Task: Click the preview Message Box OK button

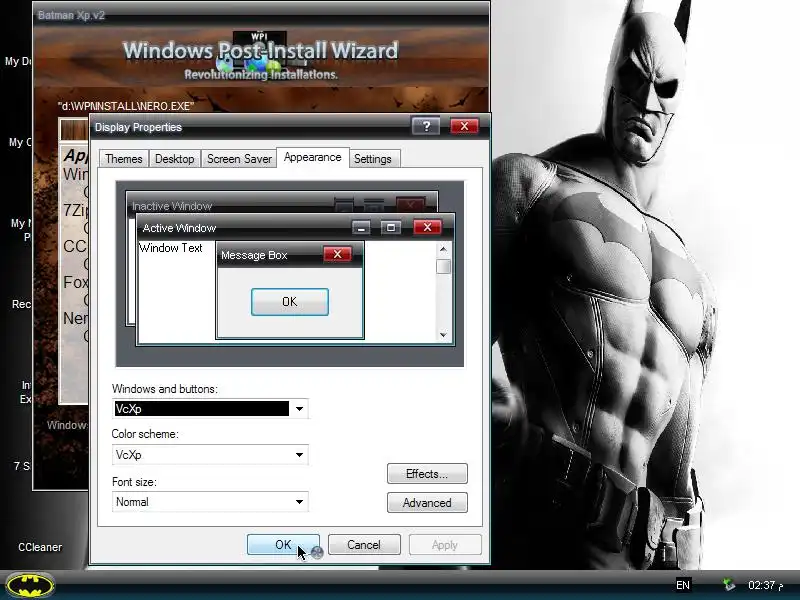Action: (290, 302)
